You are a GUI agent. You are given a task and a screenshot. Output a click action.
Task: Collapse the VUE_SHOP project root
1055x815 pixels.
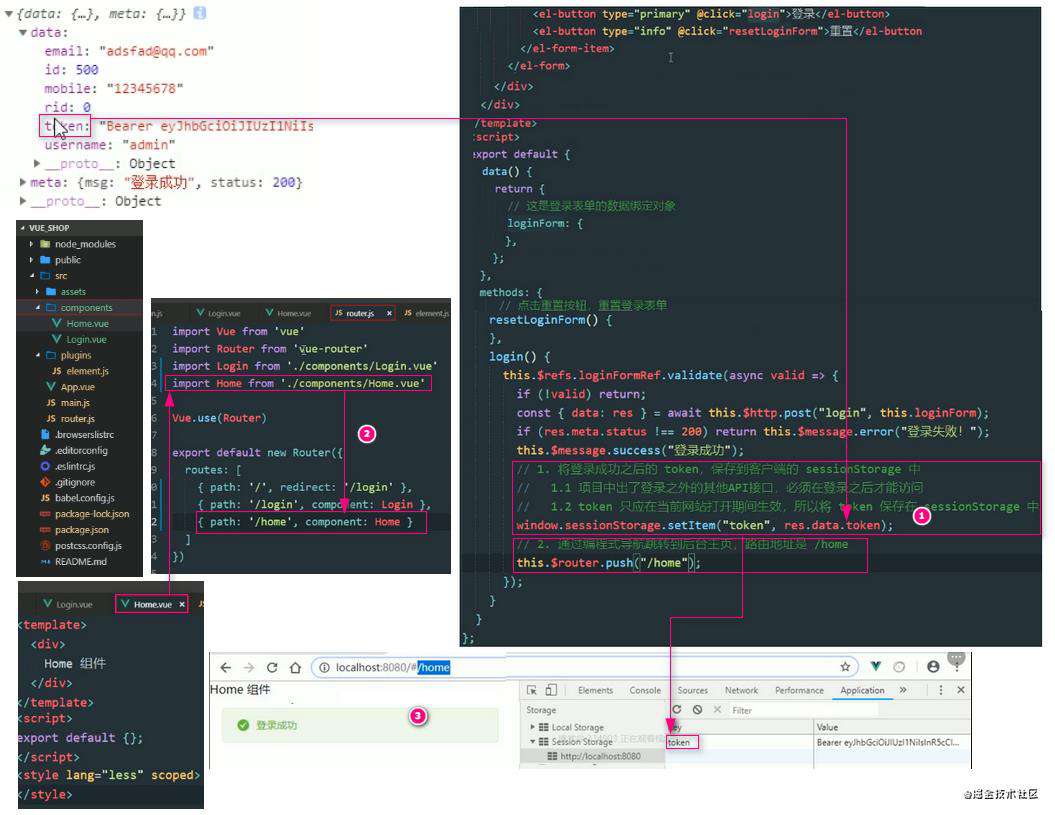point(23,227)
